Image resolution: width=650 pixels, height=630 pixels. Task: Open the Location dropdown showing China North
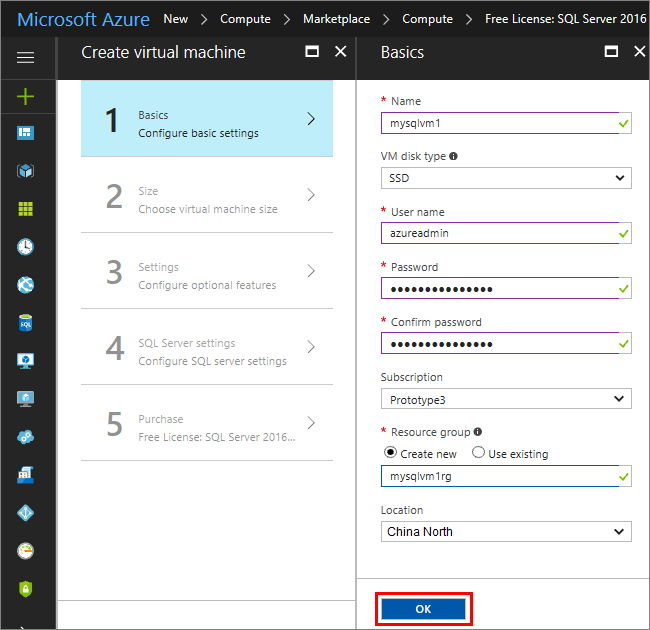tap(505, 532)
